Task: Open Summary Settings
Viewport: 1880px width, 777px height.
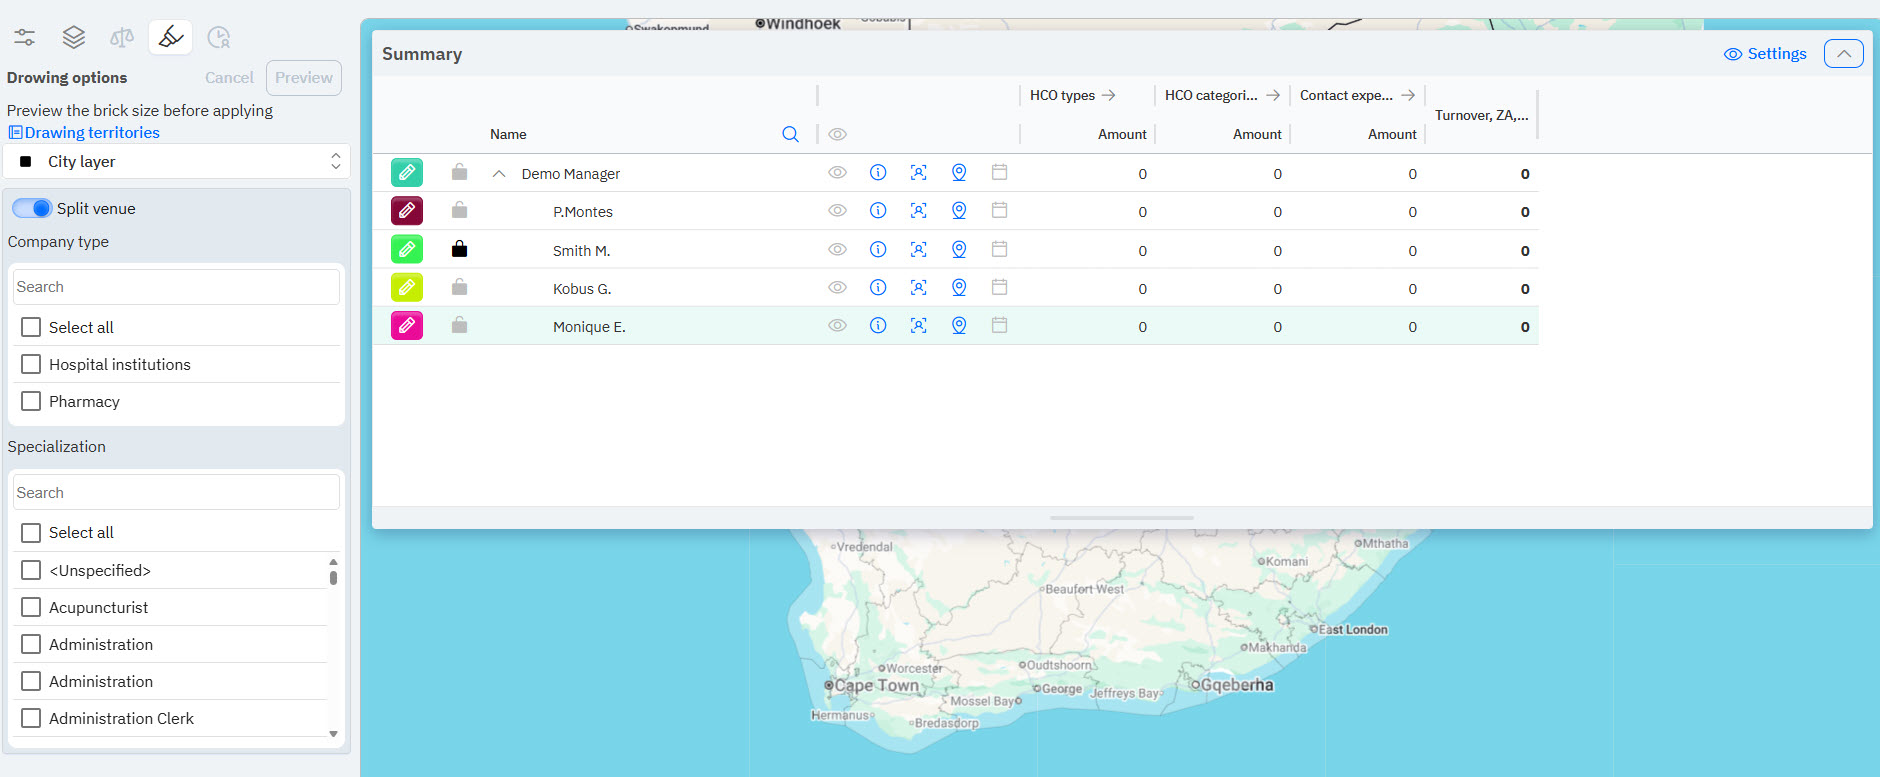Action: click(x=1765, y=54)
